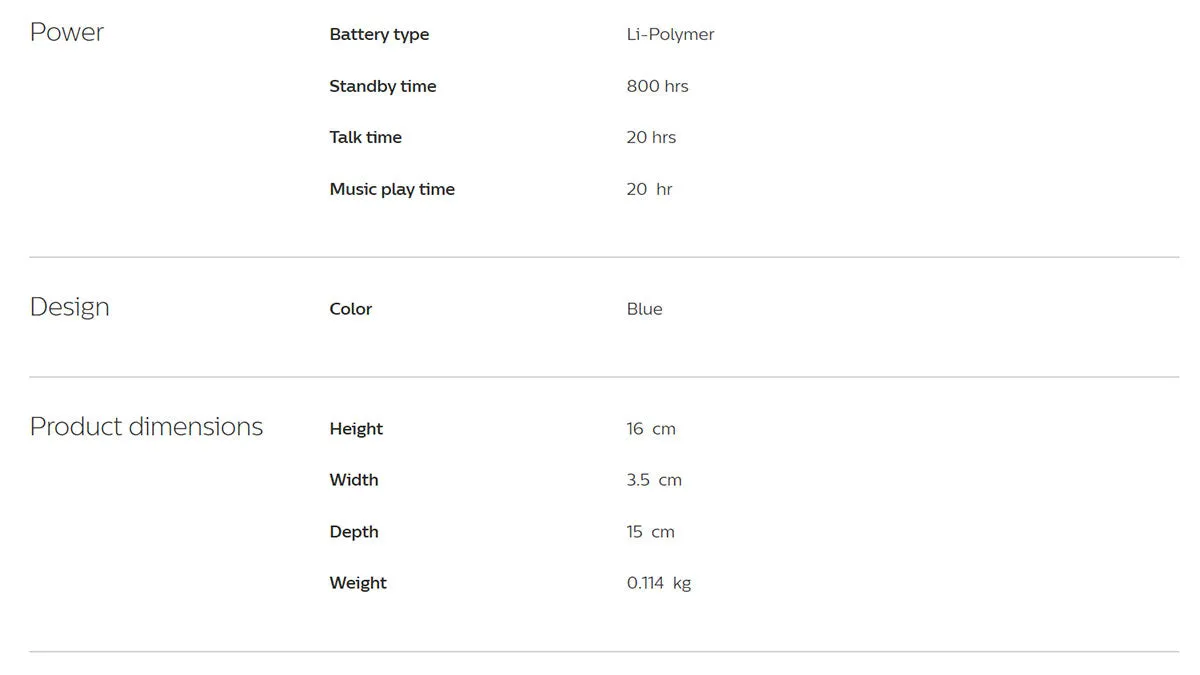Select the Battery type label

pyautogui.click(x=379, y=34)
